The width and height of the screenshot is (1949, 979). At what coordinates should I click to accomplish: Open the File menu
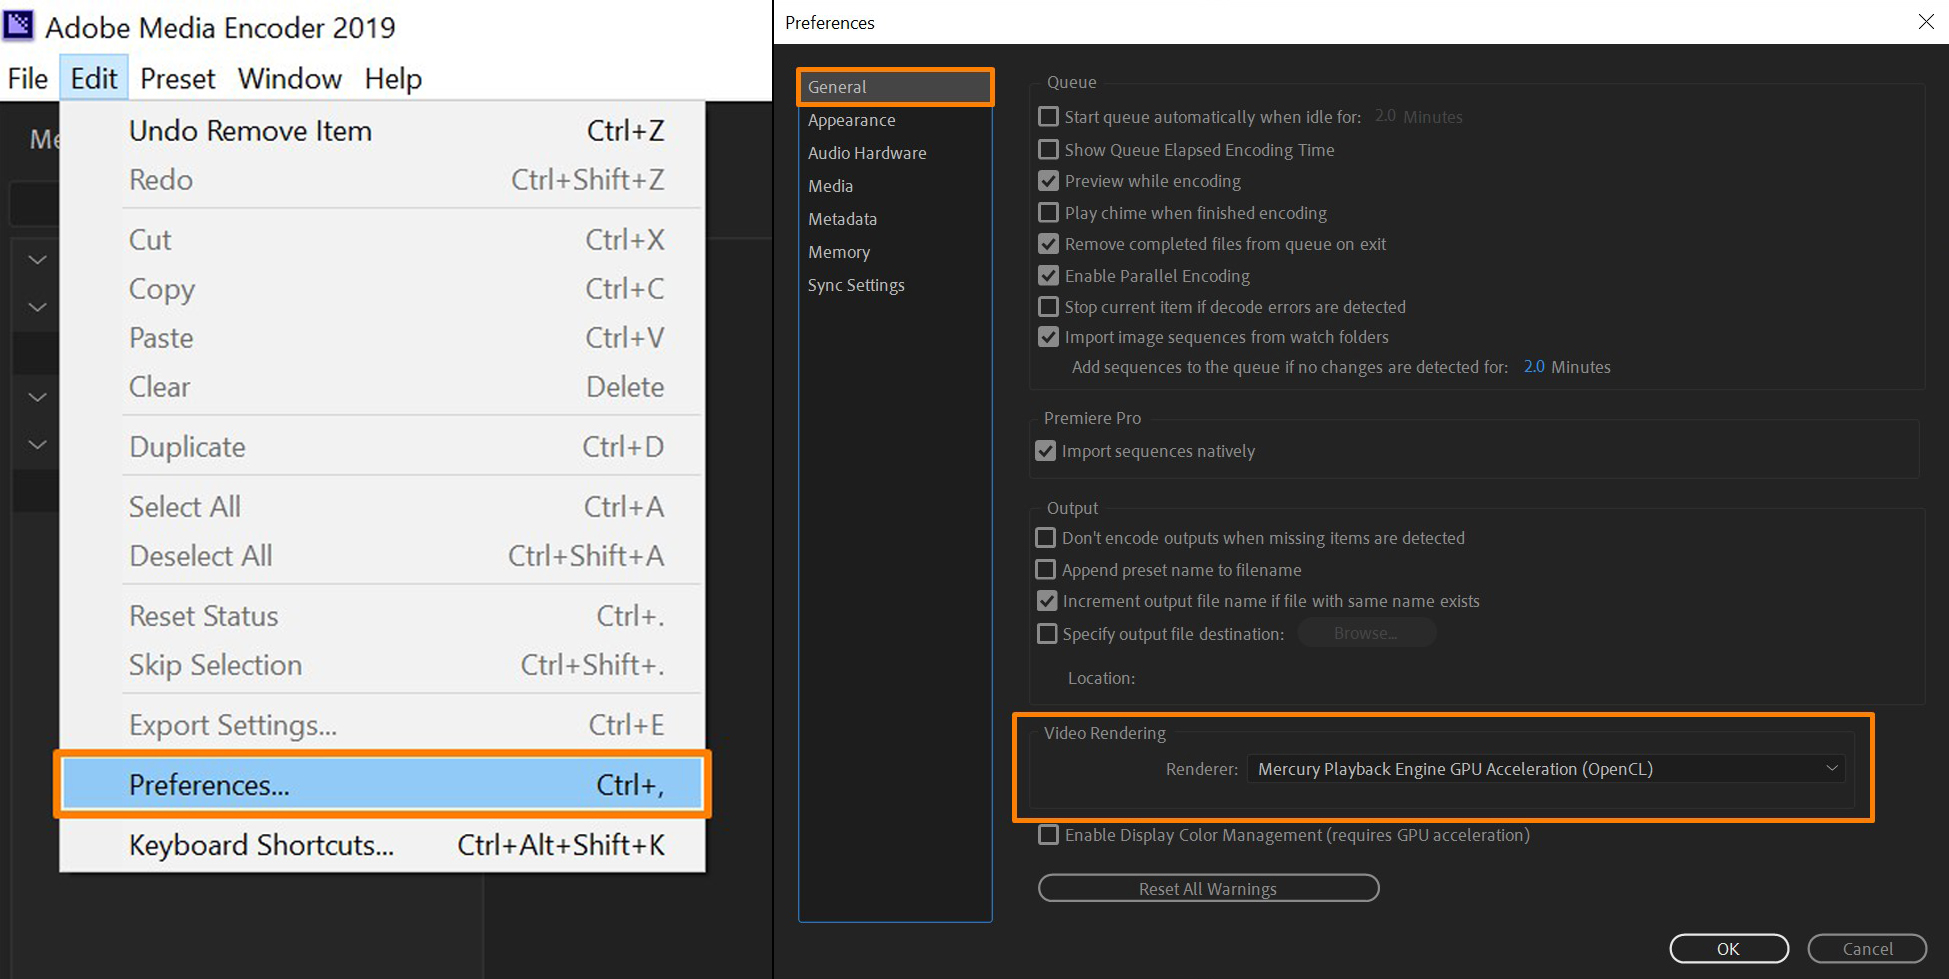[x=28, y=78]
